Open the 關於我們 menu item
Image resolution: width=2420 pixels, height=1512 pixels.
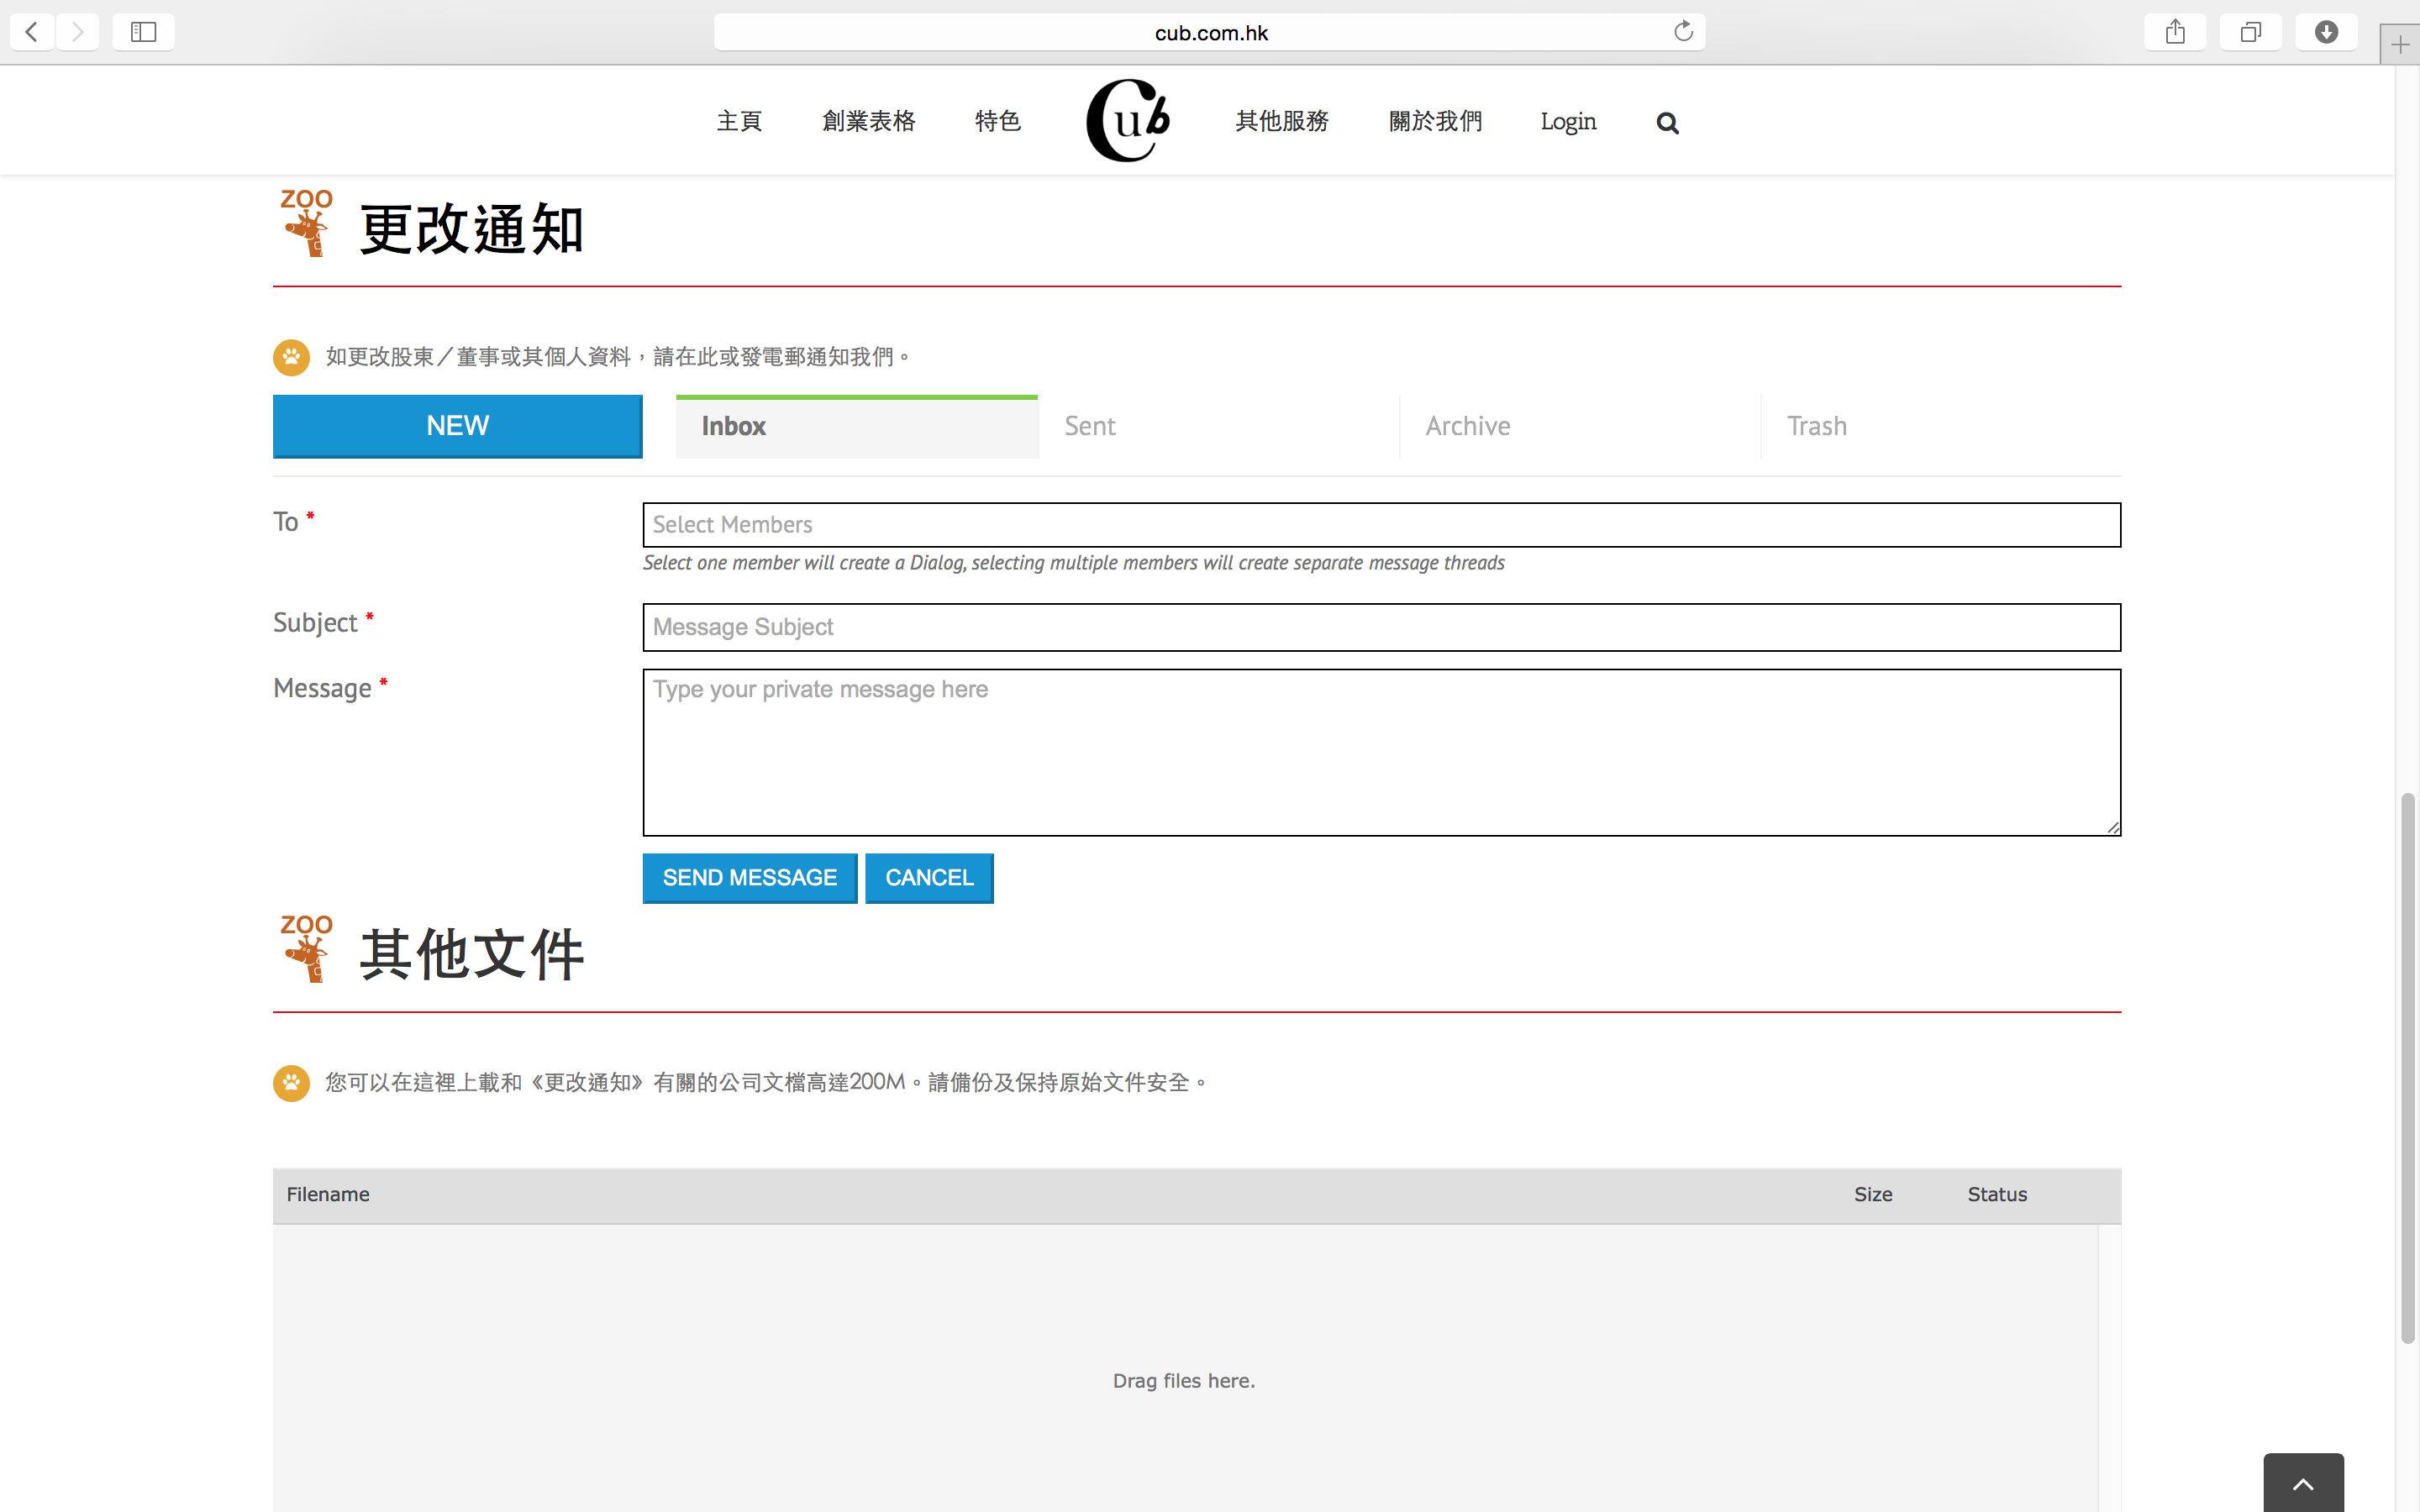pyautogui.click(x=1435, y=122)
